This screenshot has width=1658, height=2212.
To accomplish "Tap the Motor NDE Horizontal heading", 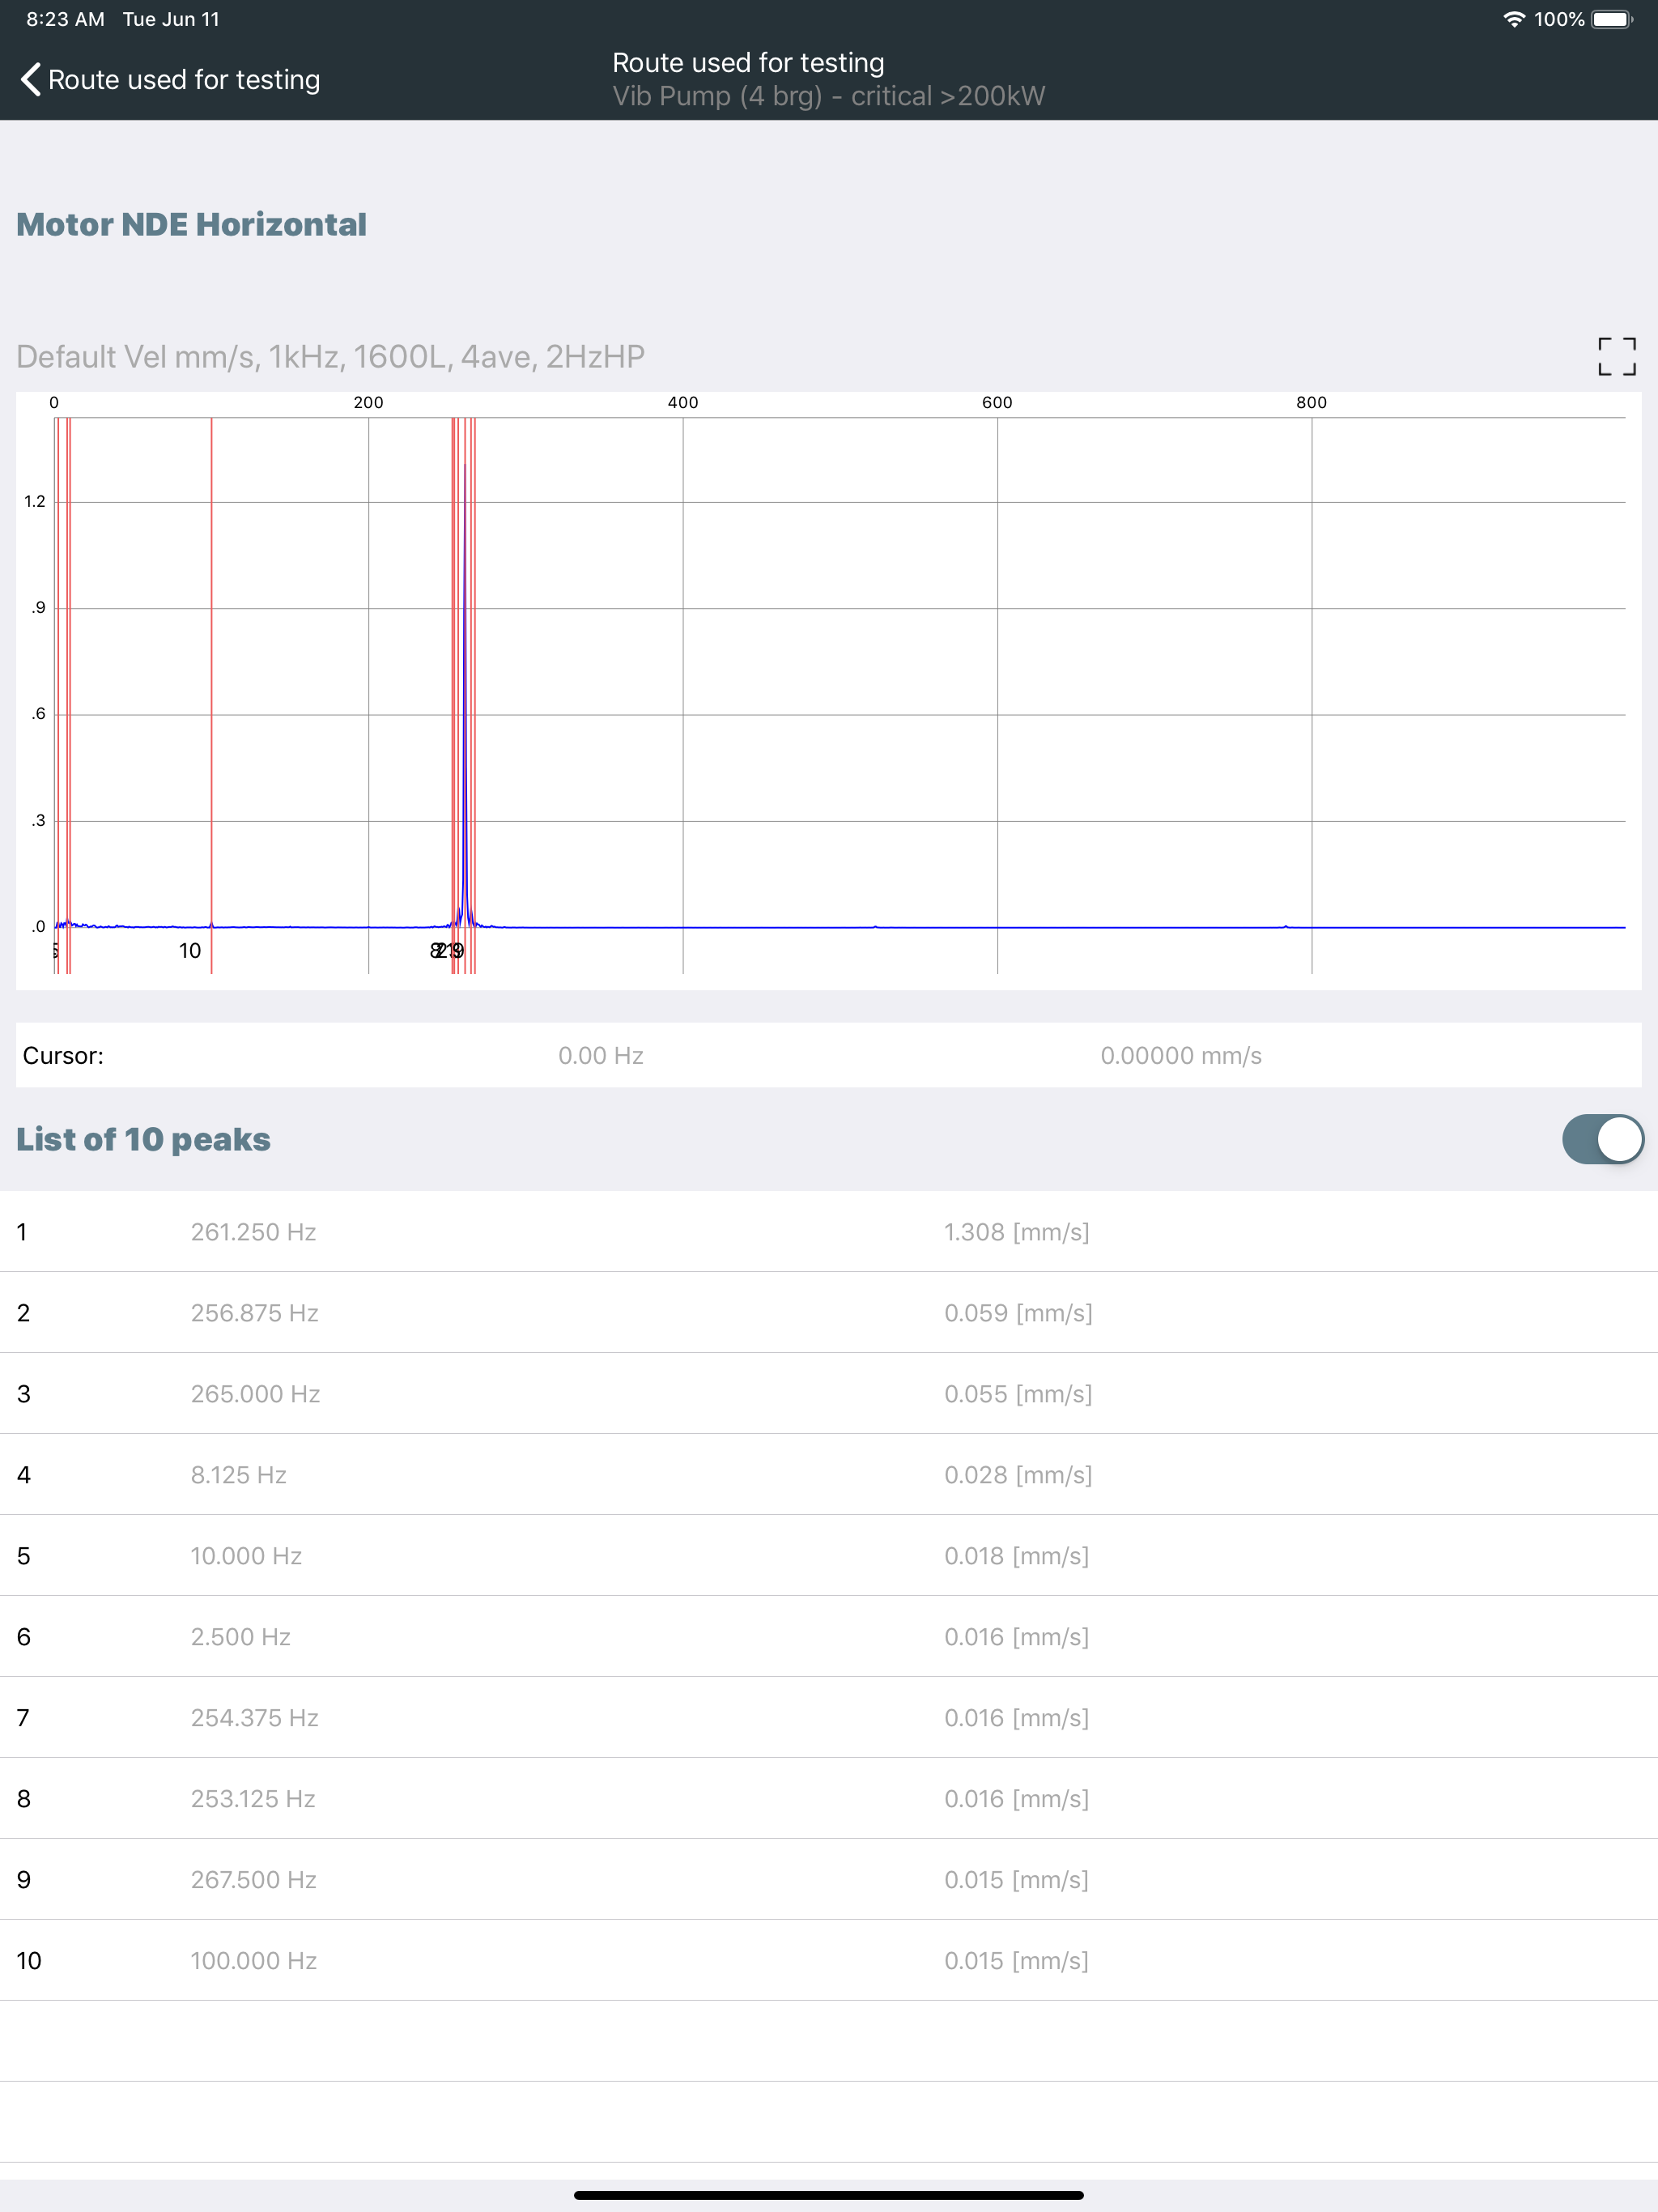I will pyautogui.click(x=191, y=224).
